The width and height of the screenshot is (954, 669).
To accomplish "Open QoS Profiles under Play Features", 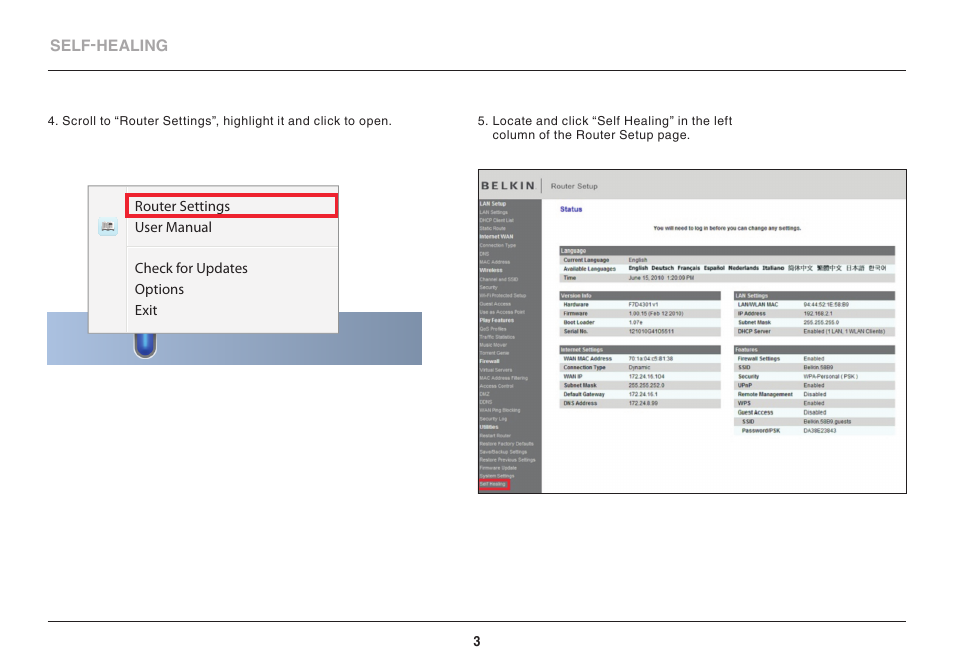I will click(x=493, y=328).
